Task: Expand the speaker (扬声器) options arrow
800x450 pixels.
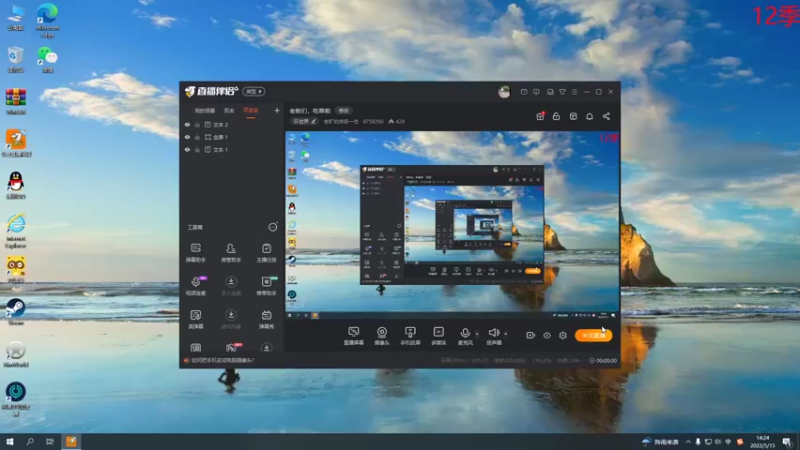Action: pos(506,334)
